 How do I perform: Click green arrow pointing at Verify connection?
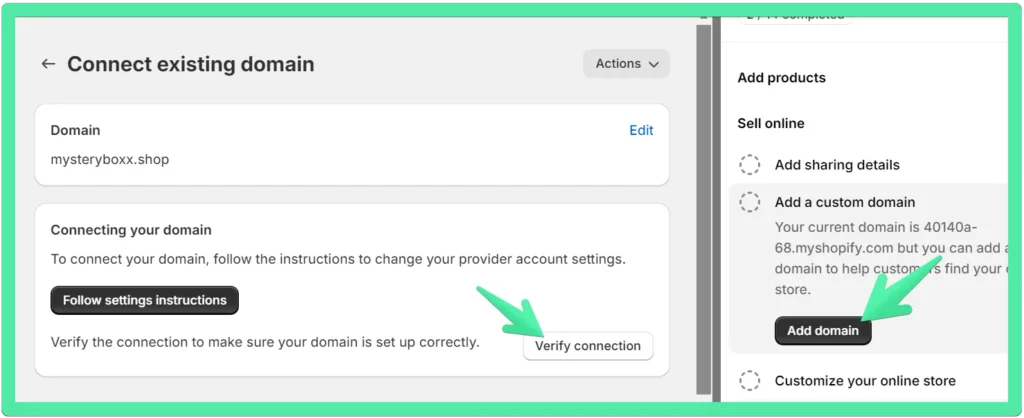coord(511,311)
